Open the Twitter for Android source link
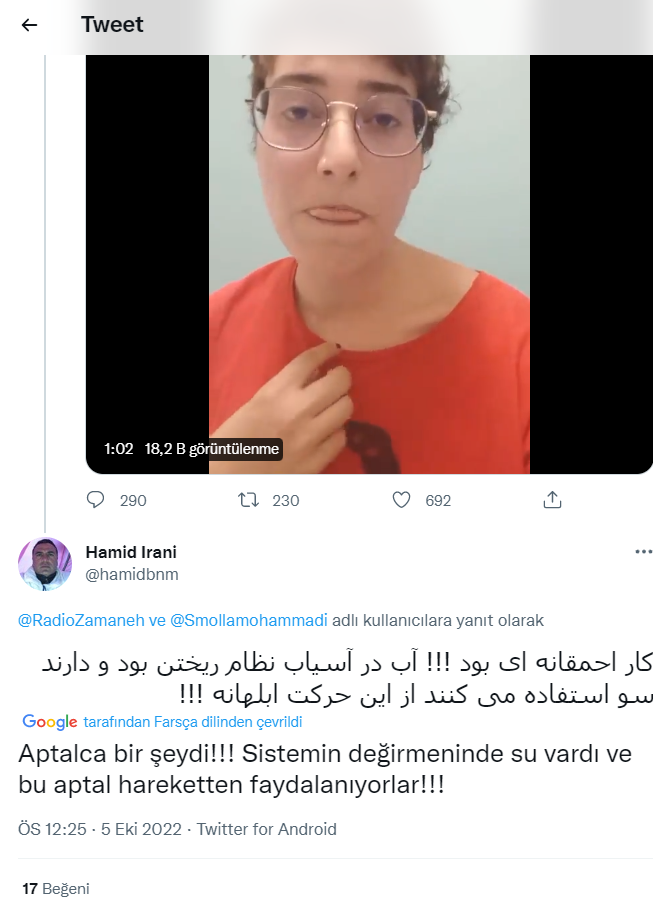 tap(266, 829)
